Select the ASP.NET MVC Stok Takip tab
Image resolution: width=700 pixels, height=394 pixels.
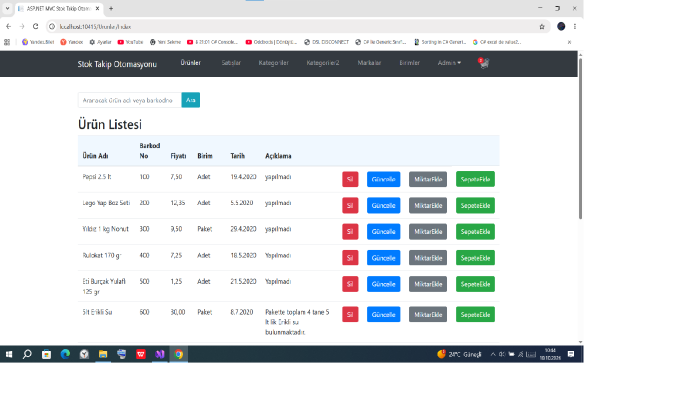pos(58,8)
